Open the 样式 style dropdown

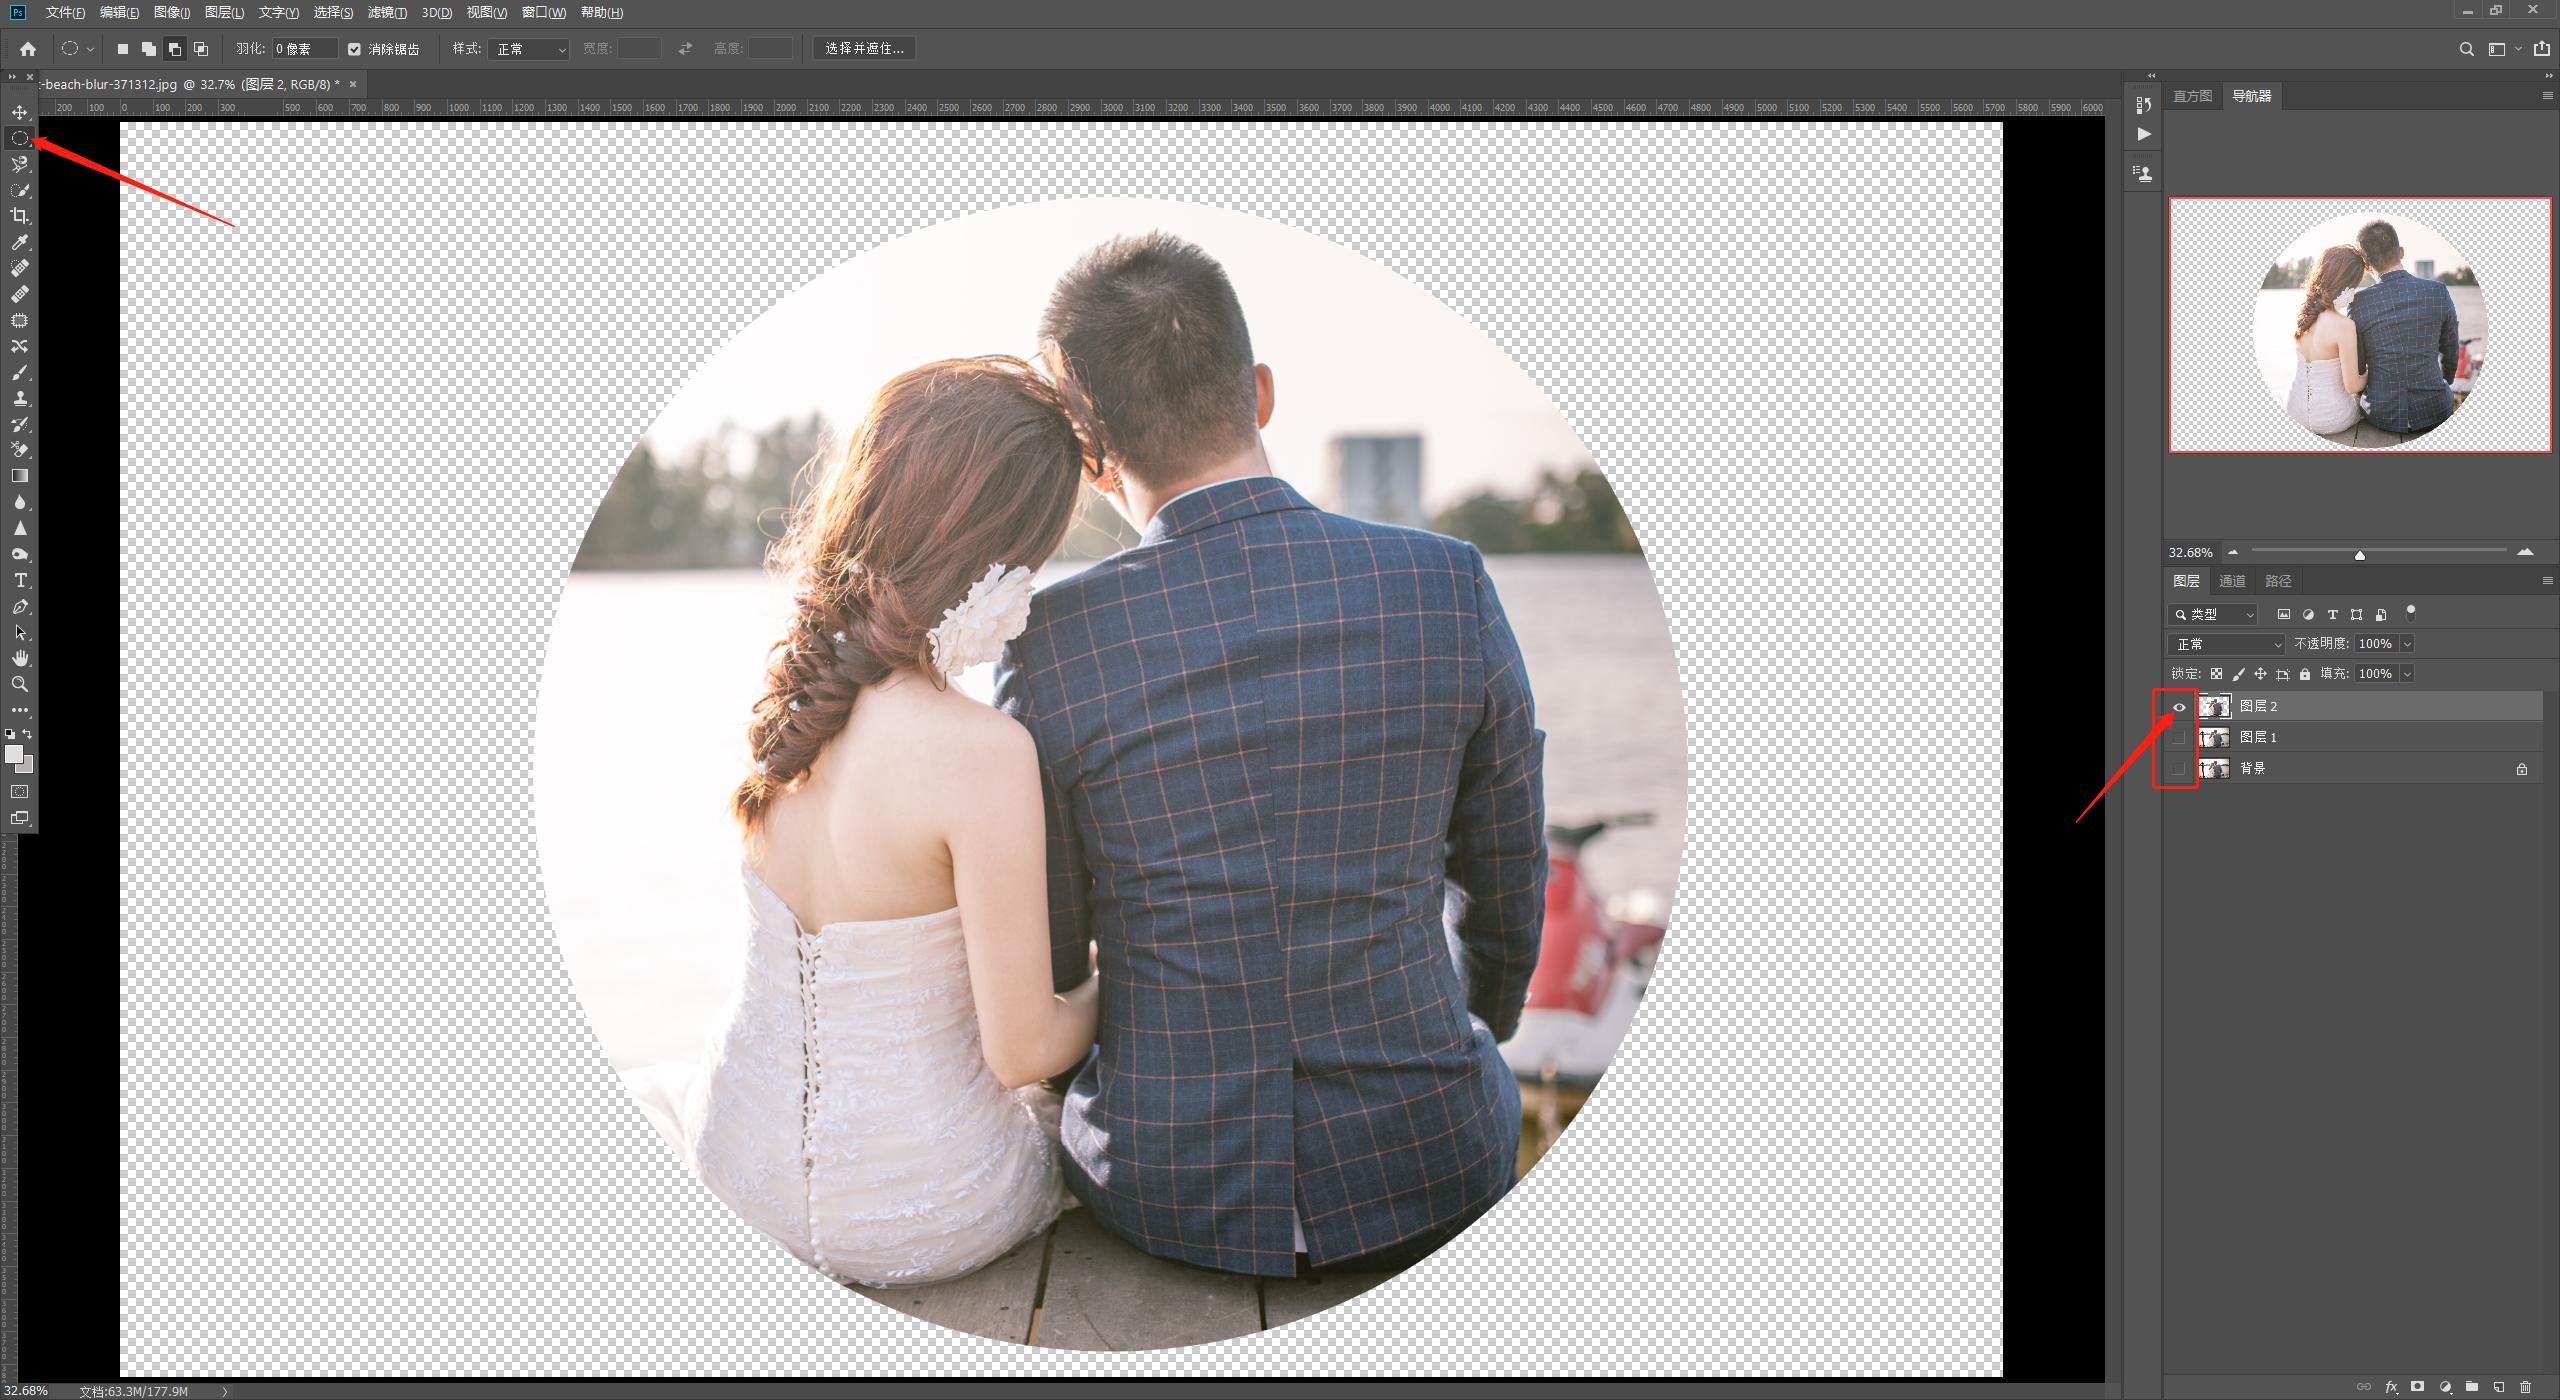[528, 49]
